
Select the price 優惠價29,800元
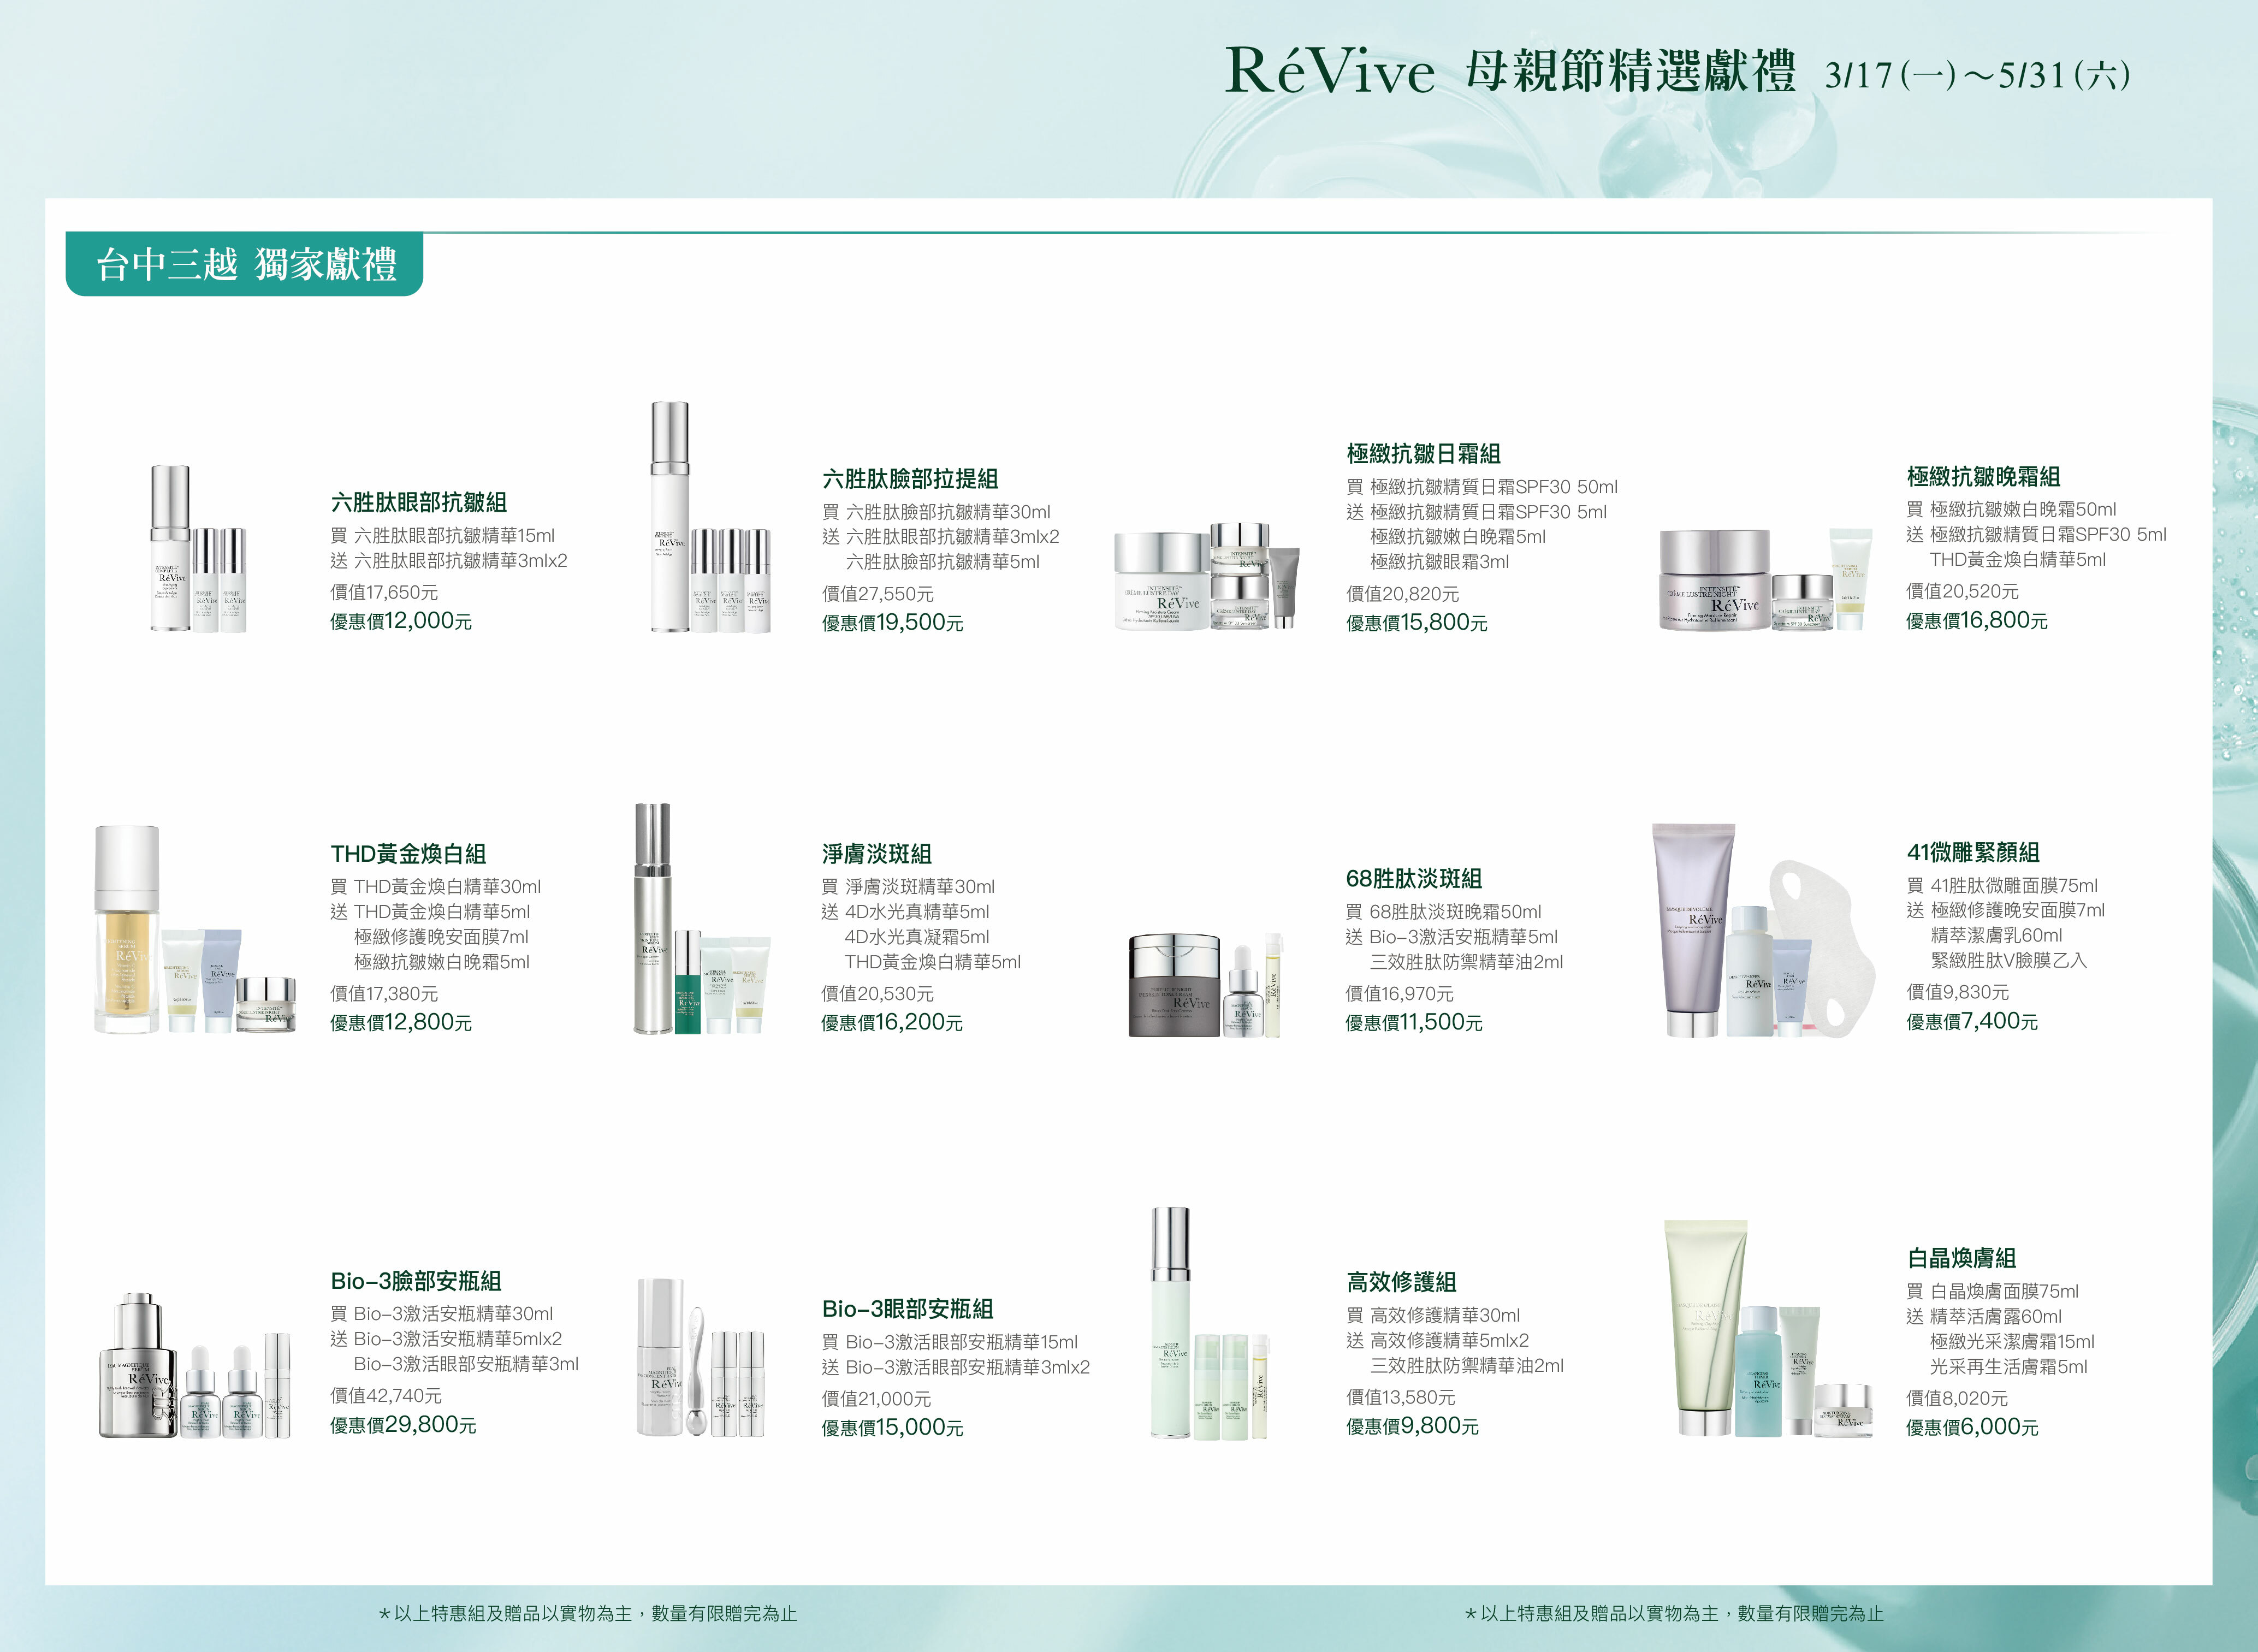pyautogui.click(x=403, y=1425)
